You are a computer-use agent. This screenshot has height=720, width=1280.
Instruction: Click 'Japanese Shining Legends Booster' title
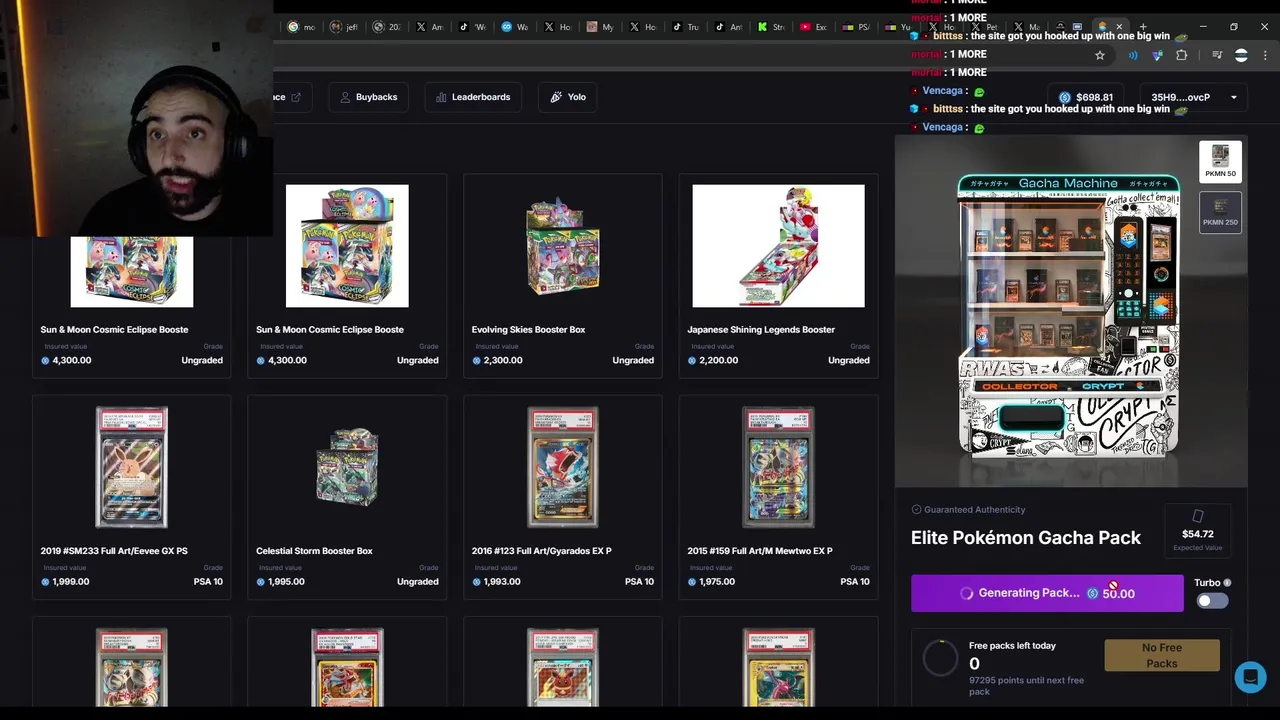[x=760, y=329]
